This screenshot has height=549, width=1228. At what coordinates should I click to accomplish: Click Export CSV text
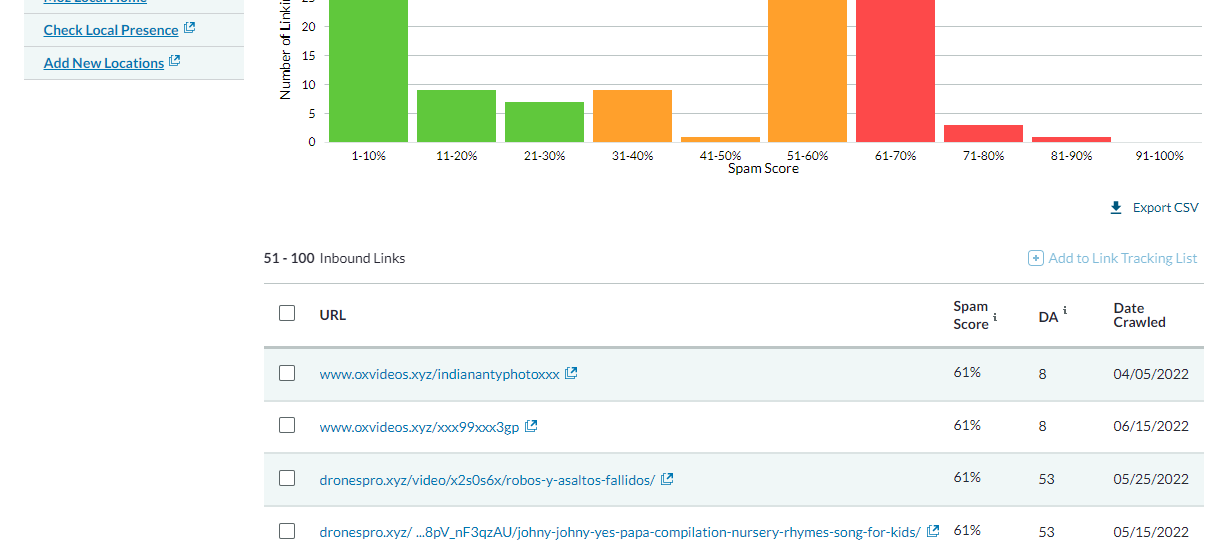1165,208
